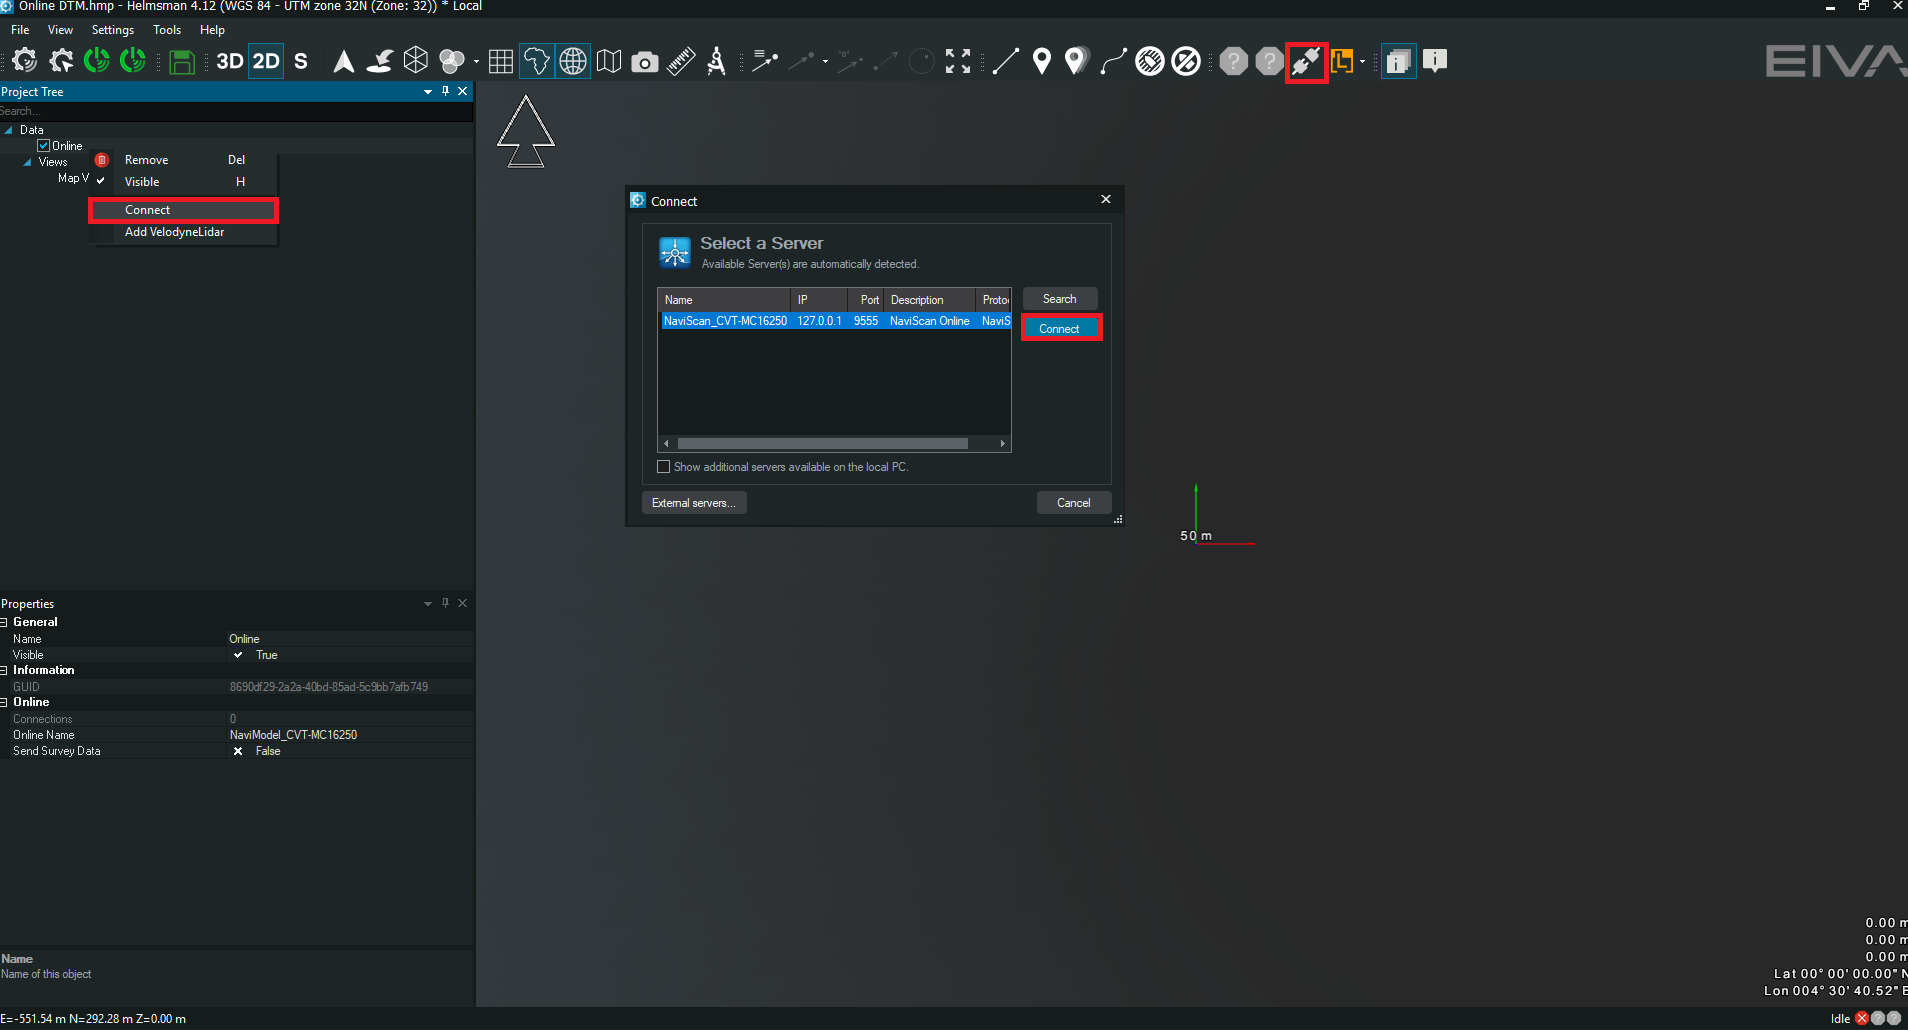Toggle the grid display icon

(x=501, y=62)
